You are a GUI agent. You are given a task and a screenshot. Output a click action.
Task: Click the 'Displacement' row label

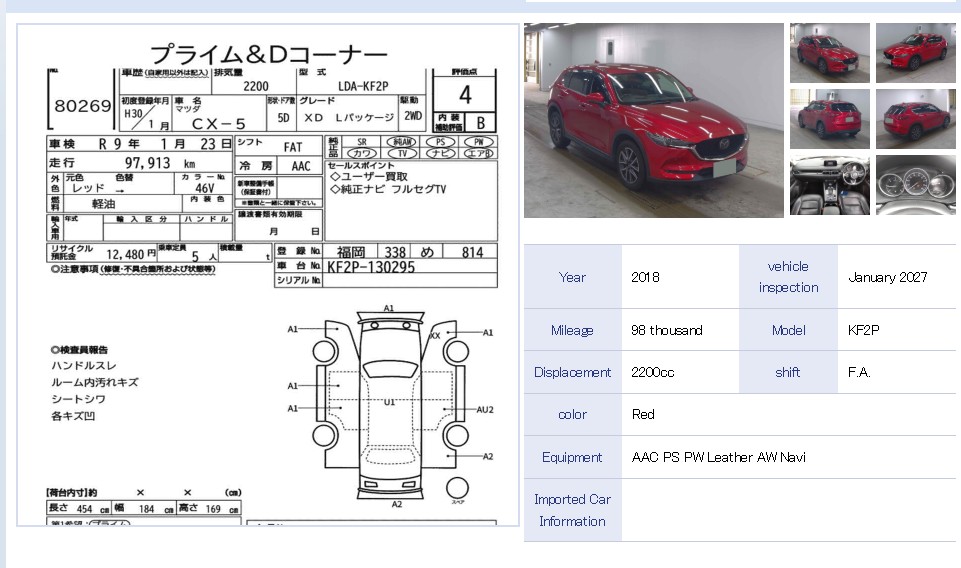point(572,373)
